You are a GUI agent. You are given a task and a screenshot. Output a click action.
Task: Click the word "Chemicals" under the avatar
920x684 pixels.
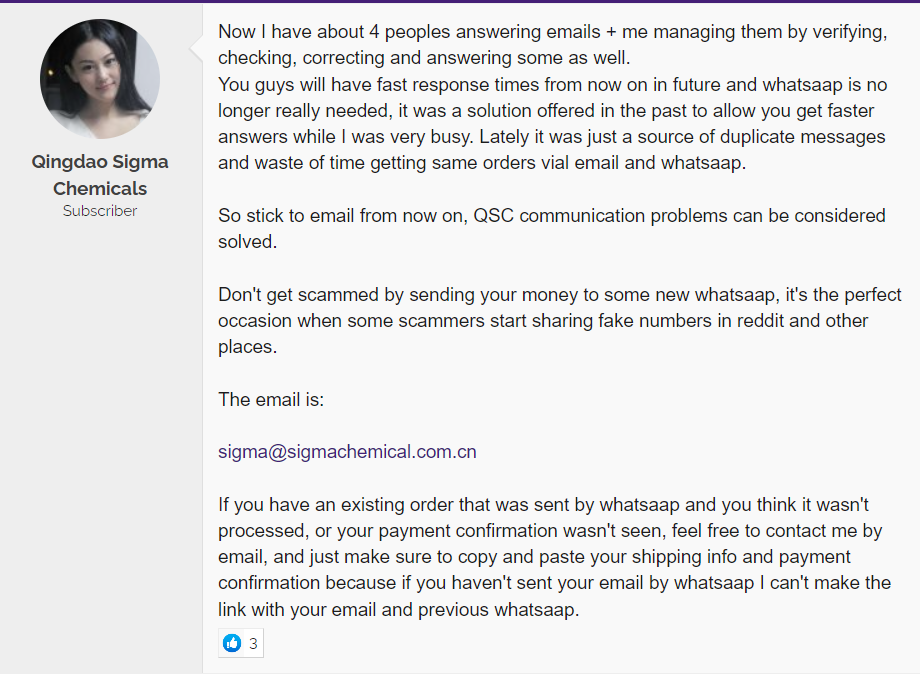click(100, 188)
